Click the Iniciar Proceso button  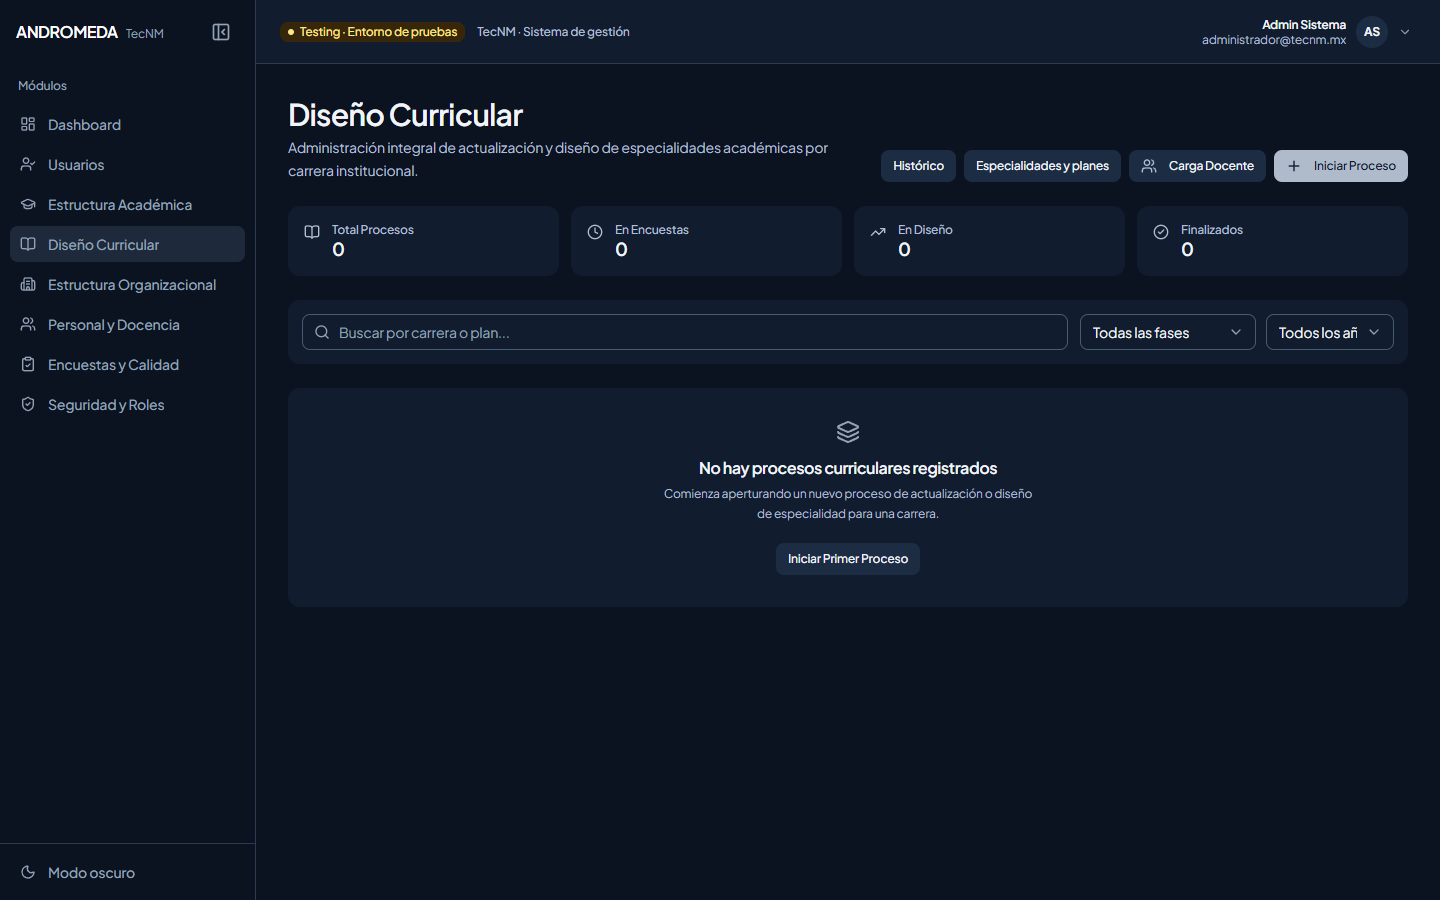(x=1341, y=166)
